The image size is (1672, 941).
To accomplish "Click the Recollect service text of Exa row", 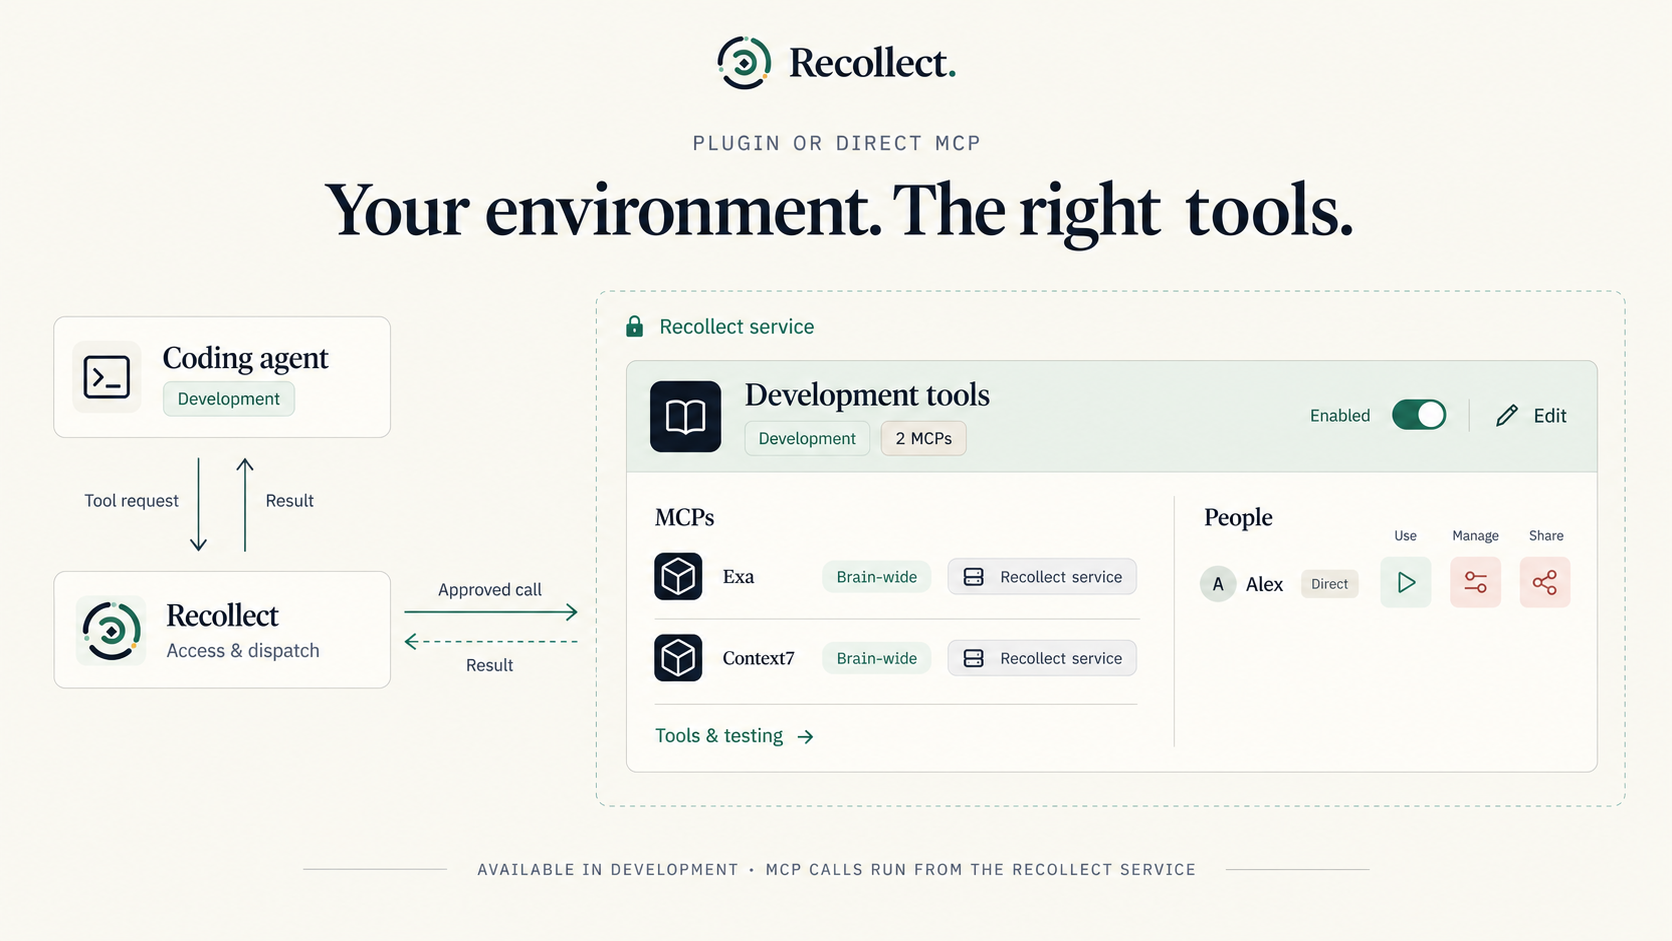I will (1061, 577).
